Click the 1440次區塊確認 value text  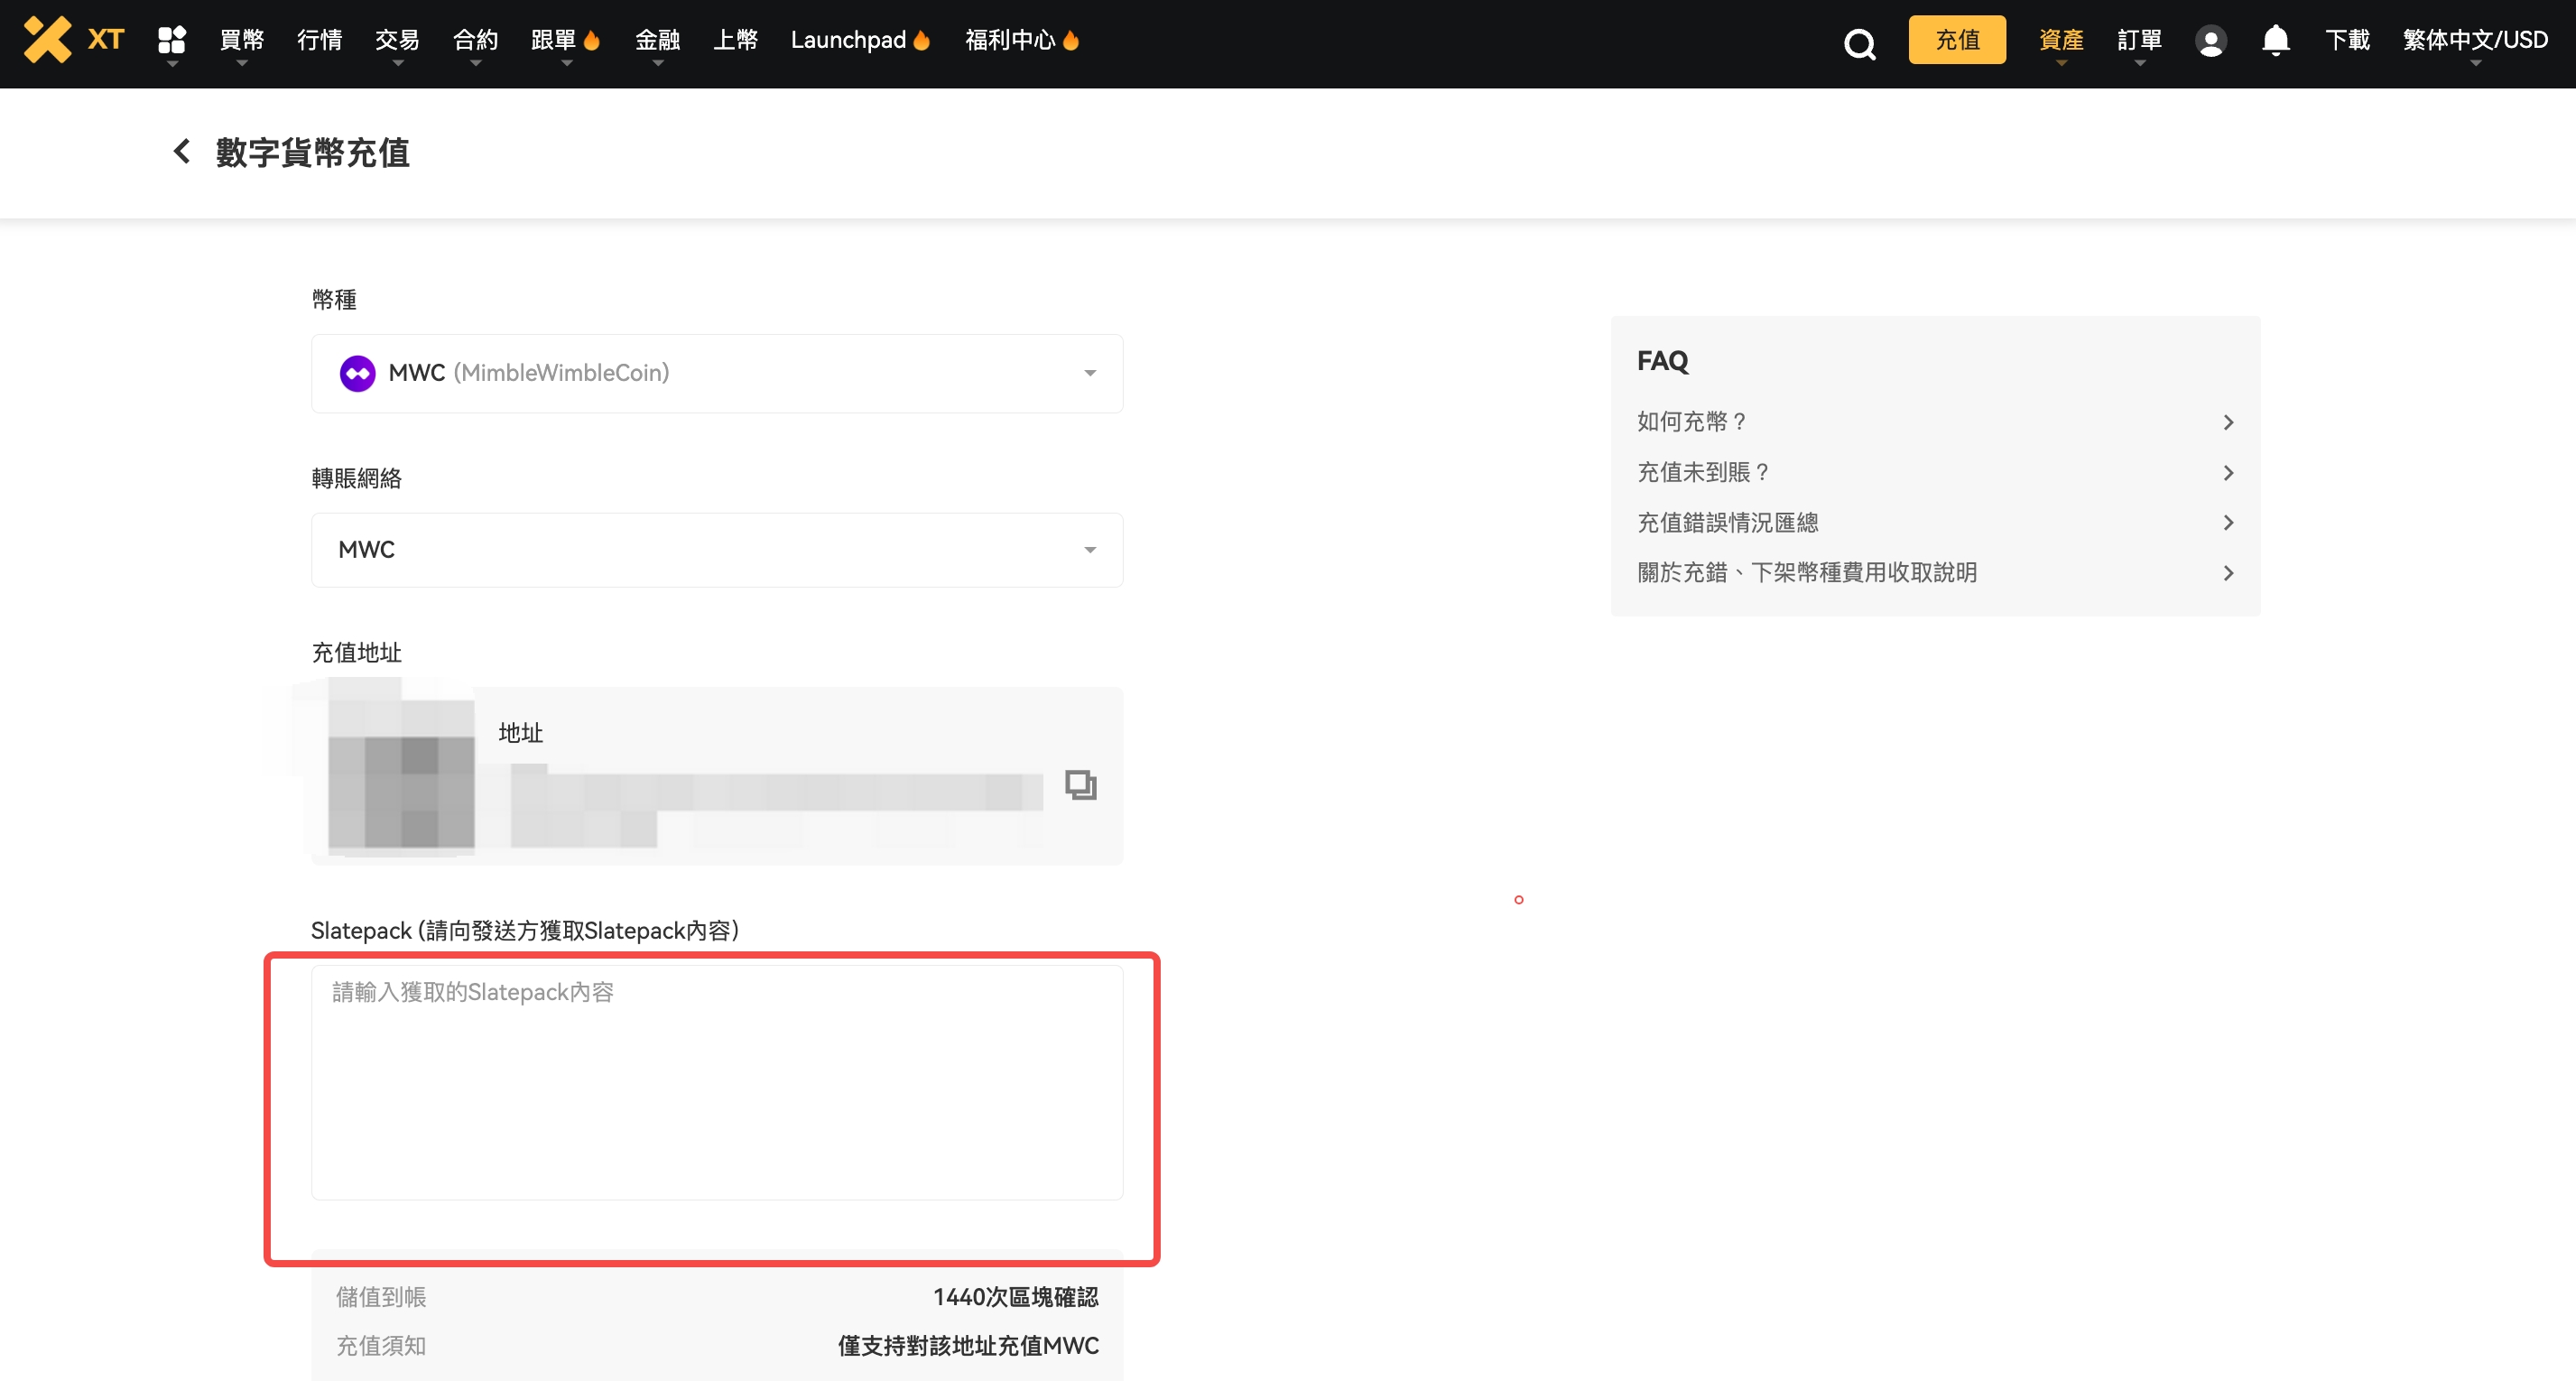tap(1015, 1297)
